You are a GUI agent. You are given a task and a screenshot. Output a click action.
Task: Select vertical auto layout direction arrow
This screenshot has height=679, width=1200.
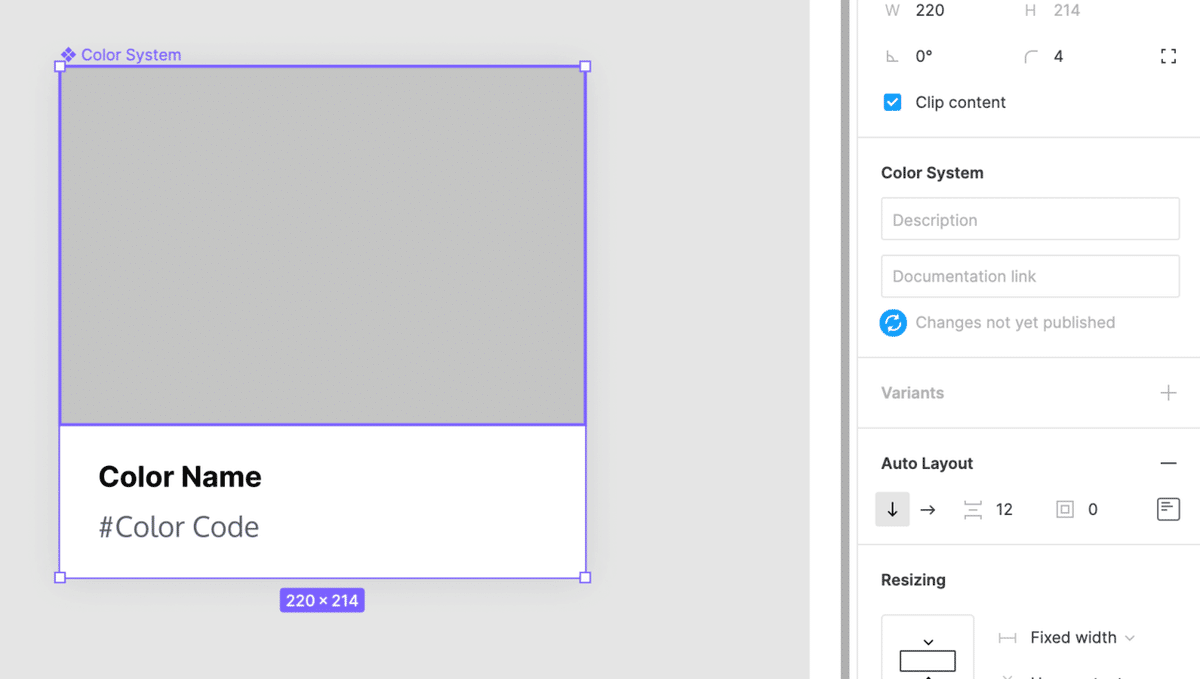click(x=892, y=509)
